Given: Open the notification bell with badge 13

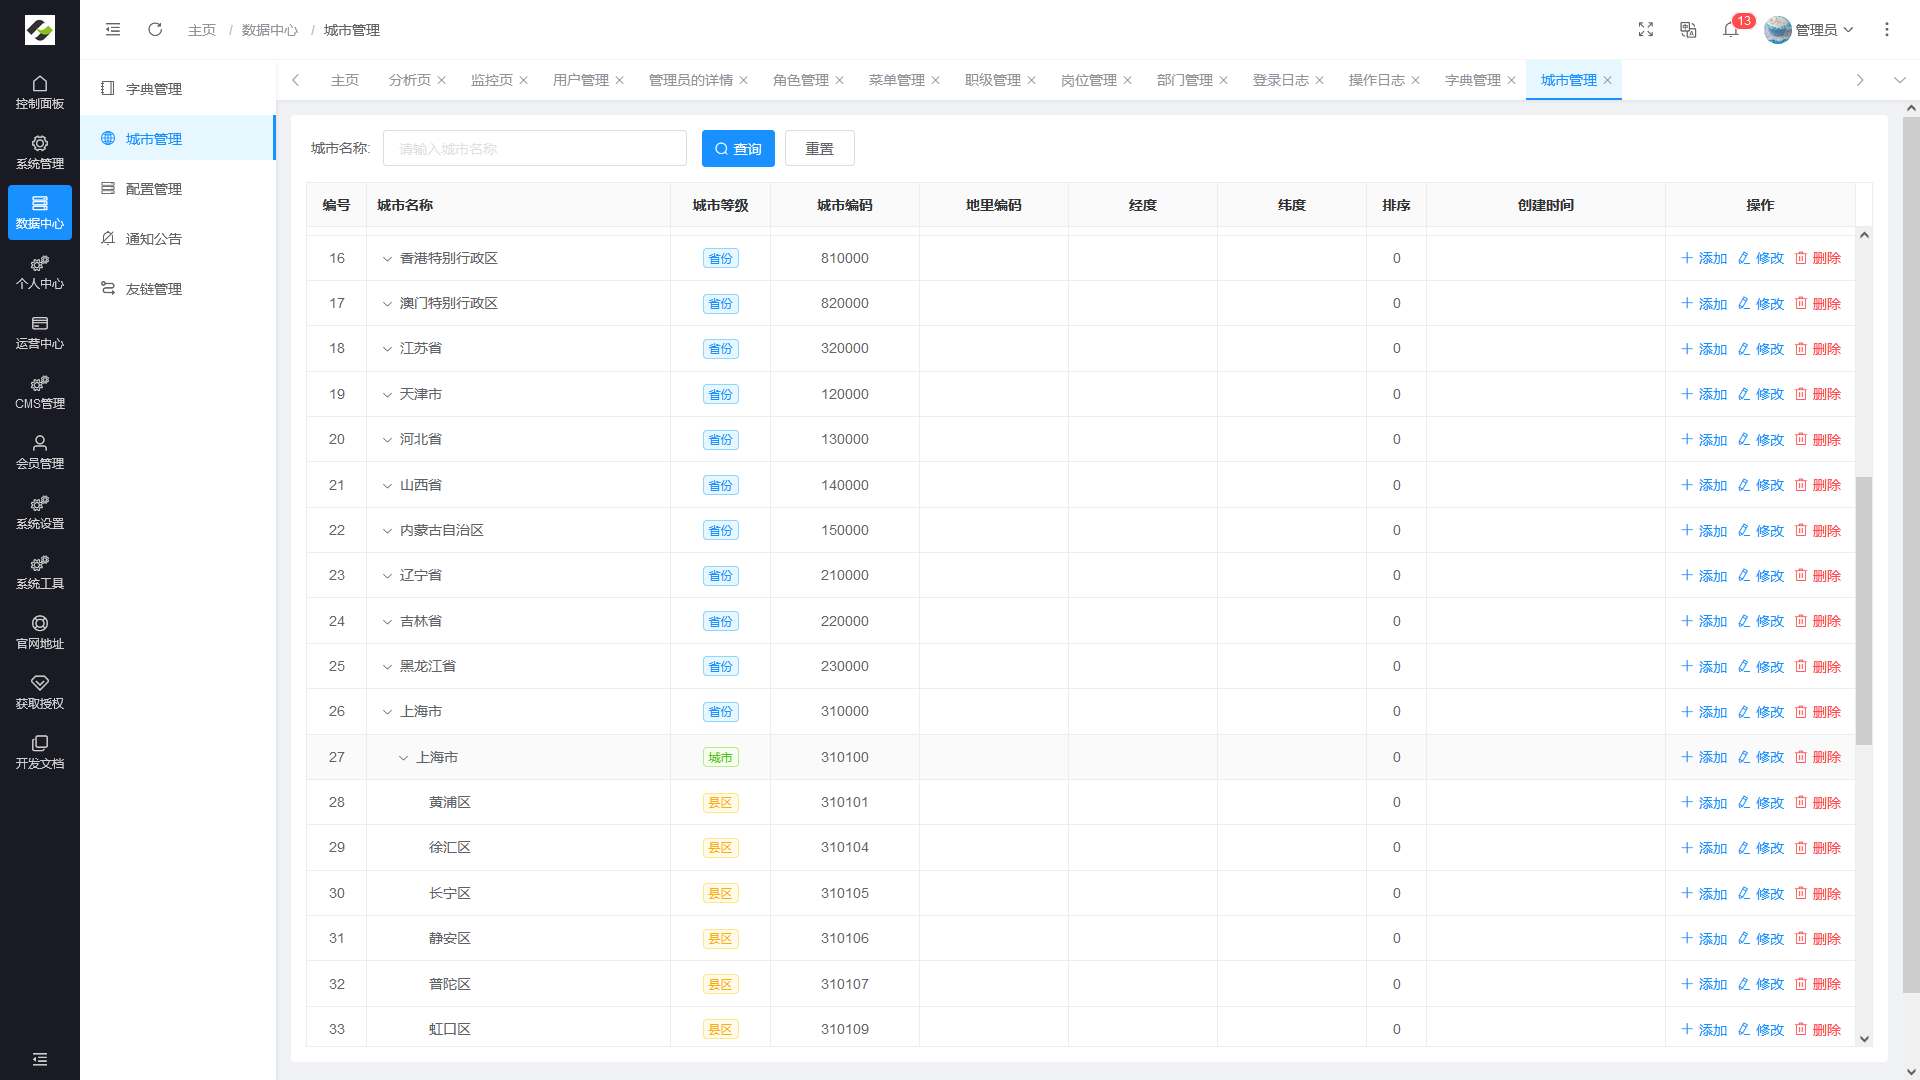Looking at the screenshot, I should [x=1731, y=30].
